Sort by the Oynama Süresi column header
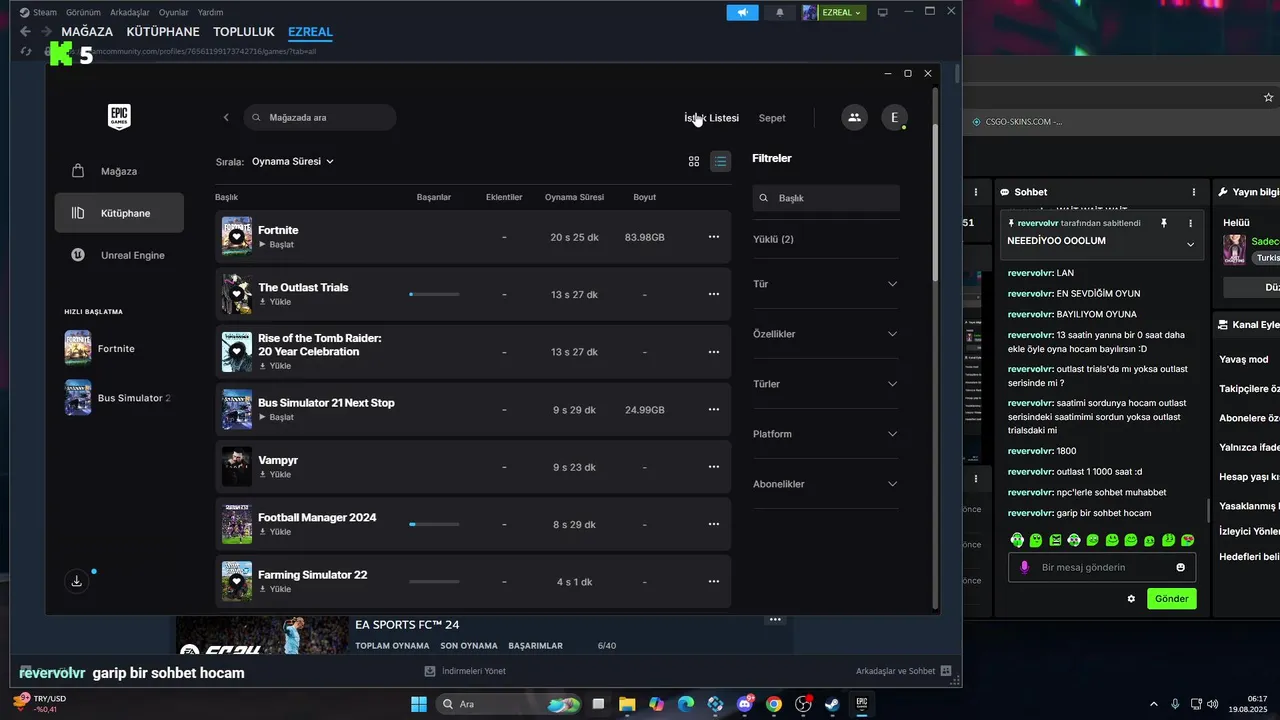 [x=574, y=197]
